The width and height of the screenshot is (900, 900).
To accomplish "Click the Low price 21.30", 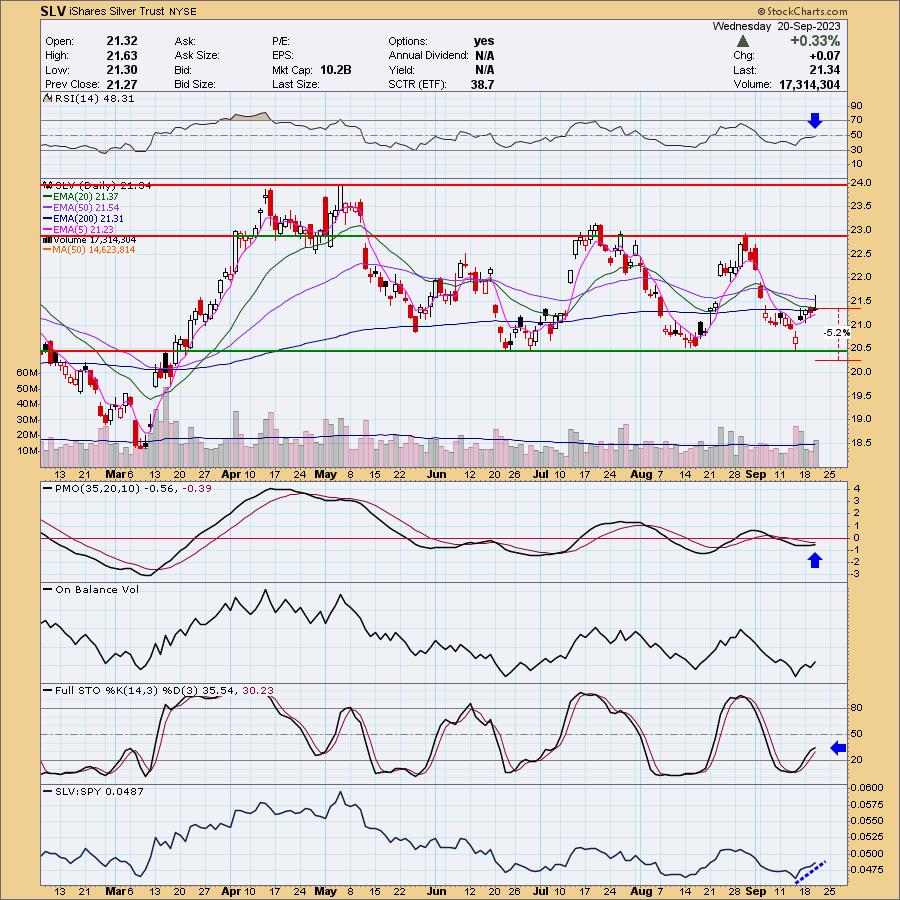I will (122, 69).
